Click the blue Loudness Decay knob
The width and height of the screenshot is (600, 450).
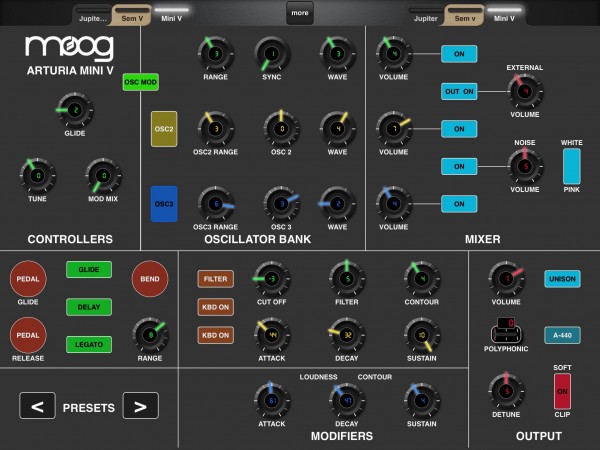(347, 401)
